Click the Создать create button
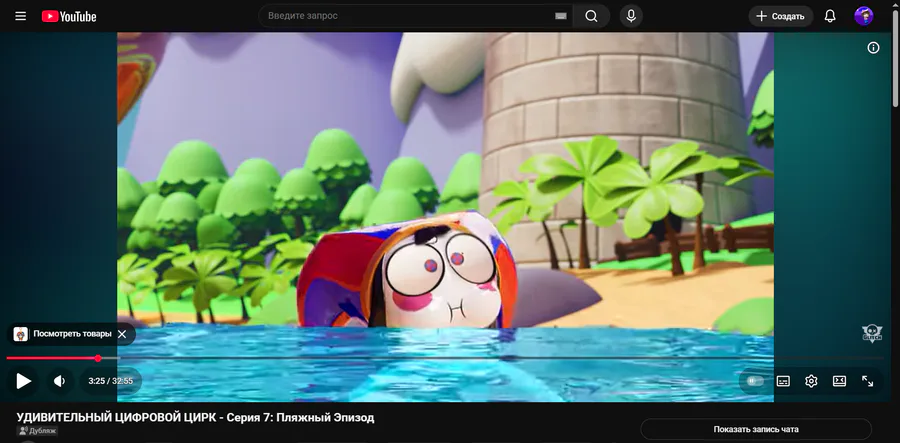Screen dimensions: 900x443 pos(781,17)
